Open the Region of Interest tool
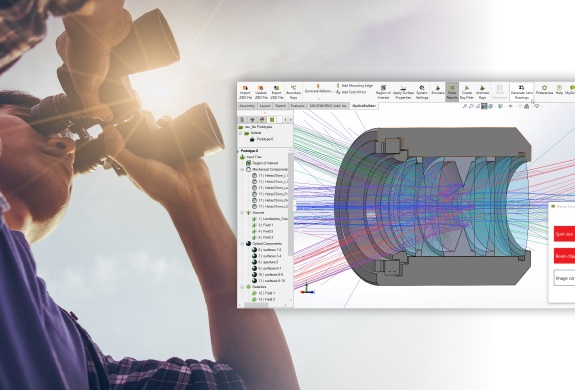 pos(383,92)
